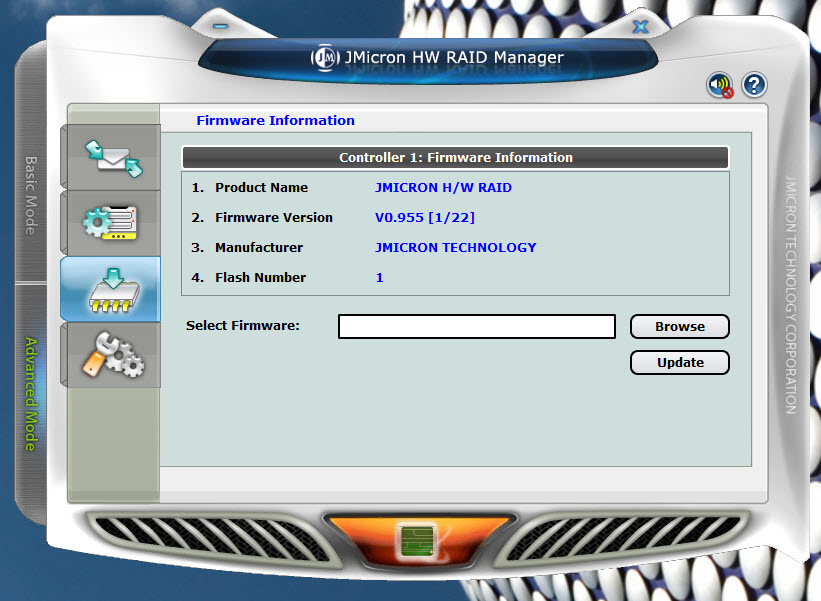Screen dimensions: 821x601
Task: Click the 'JMicron HW RAID Manager' title text
Action: click(454, 57)
